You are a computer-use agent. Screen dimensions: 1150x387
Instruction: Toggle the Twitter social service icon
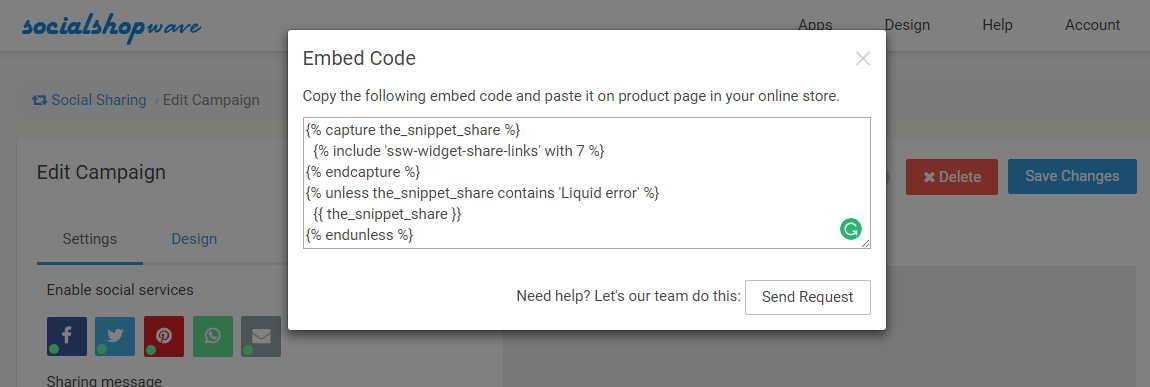[x=115, y=336]
